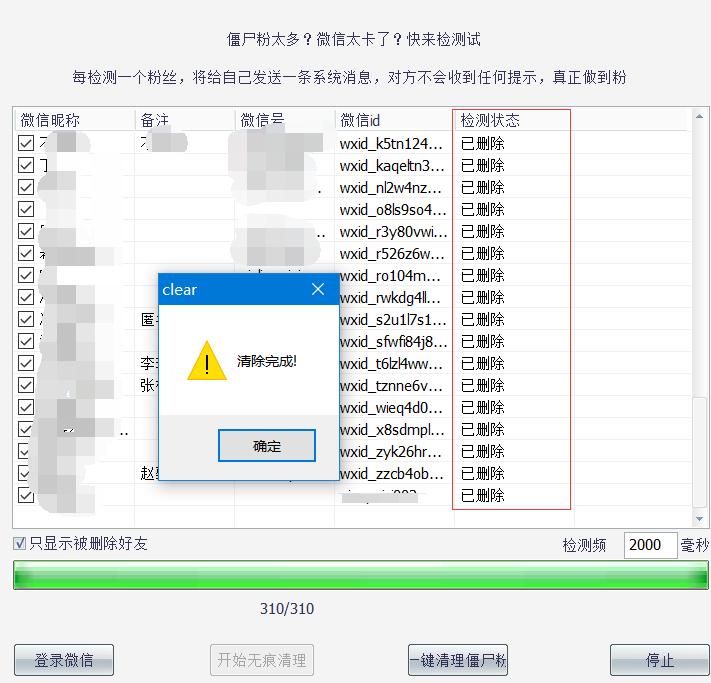Click 已删除 status in wxid_x8sdmpl row

click(482, 429)
